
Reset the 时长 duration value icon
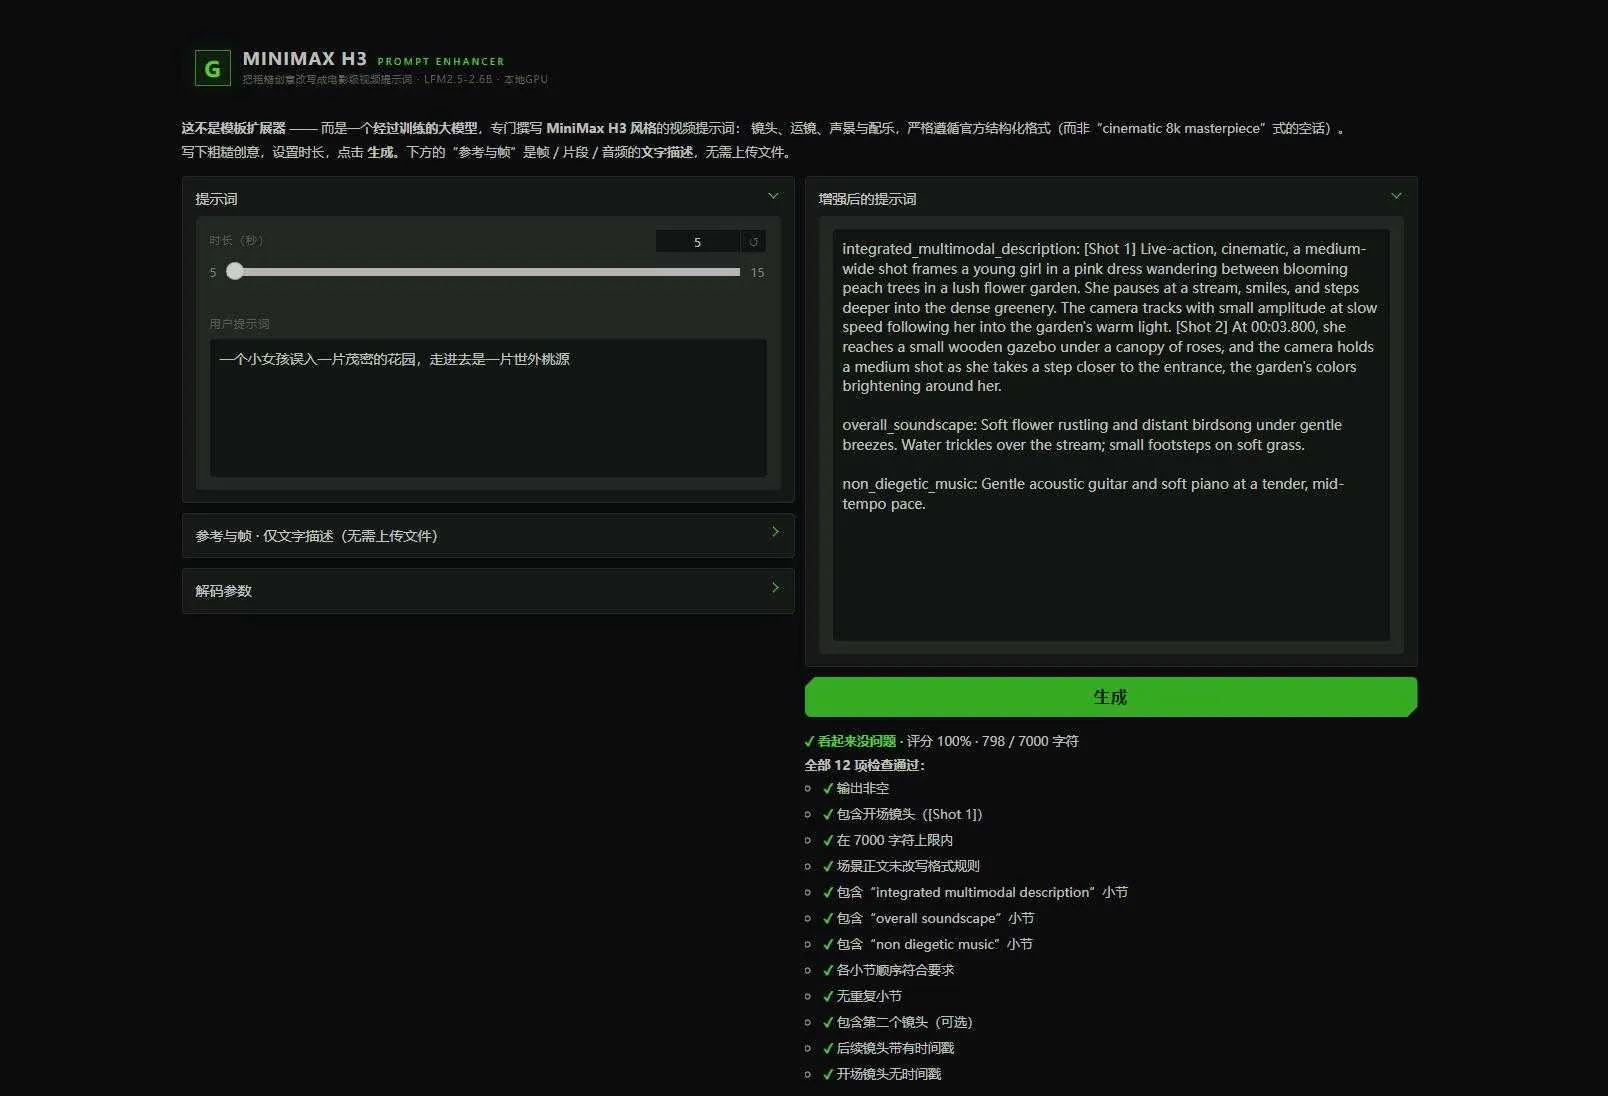coord(754,242)
